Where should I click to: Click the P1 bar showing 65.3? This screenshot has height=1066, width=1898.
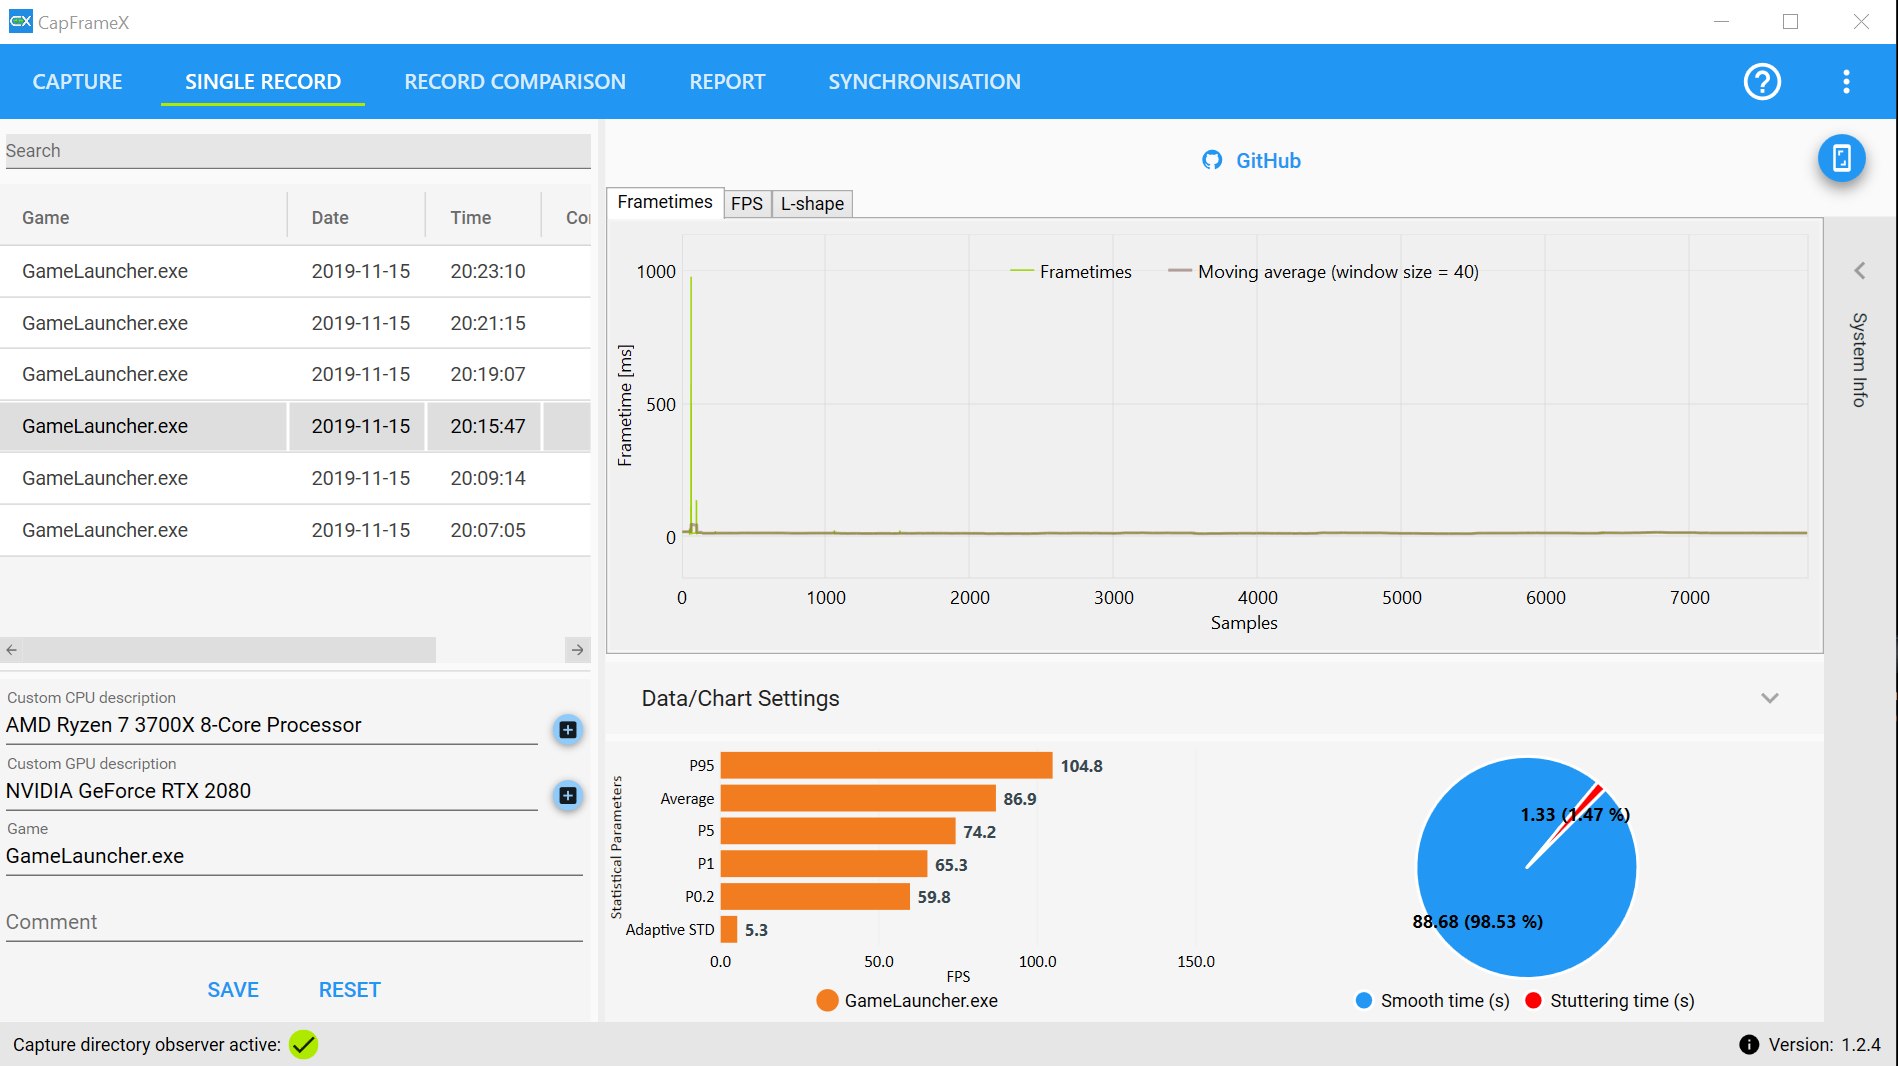pyautogui.click(x=824, y=864)
